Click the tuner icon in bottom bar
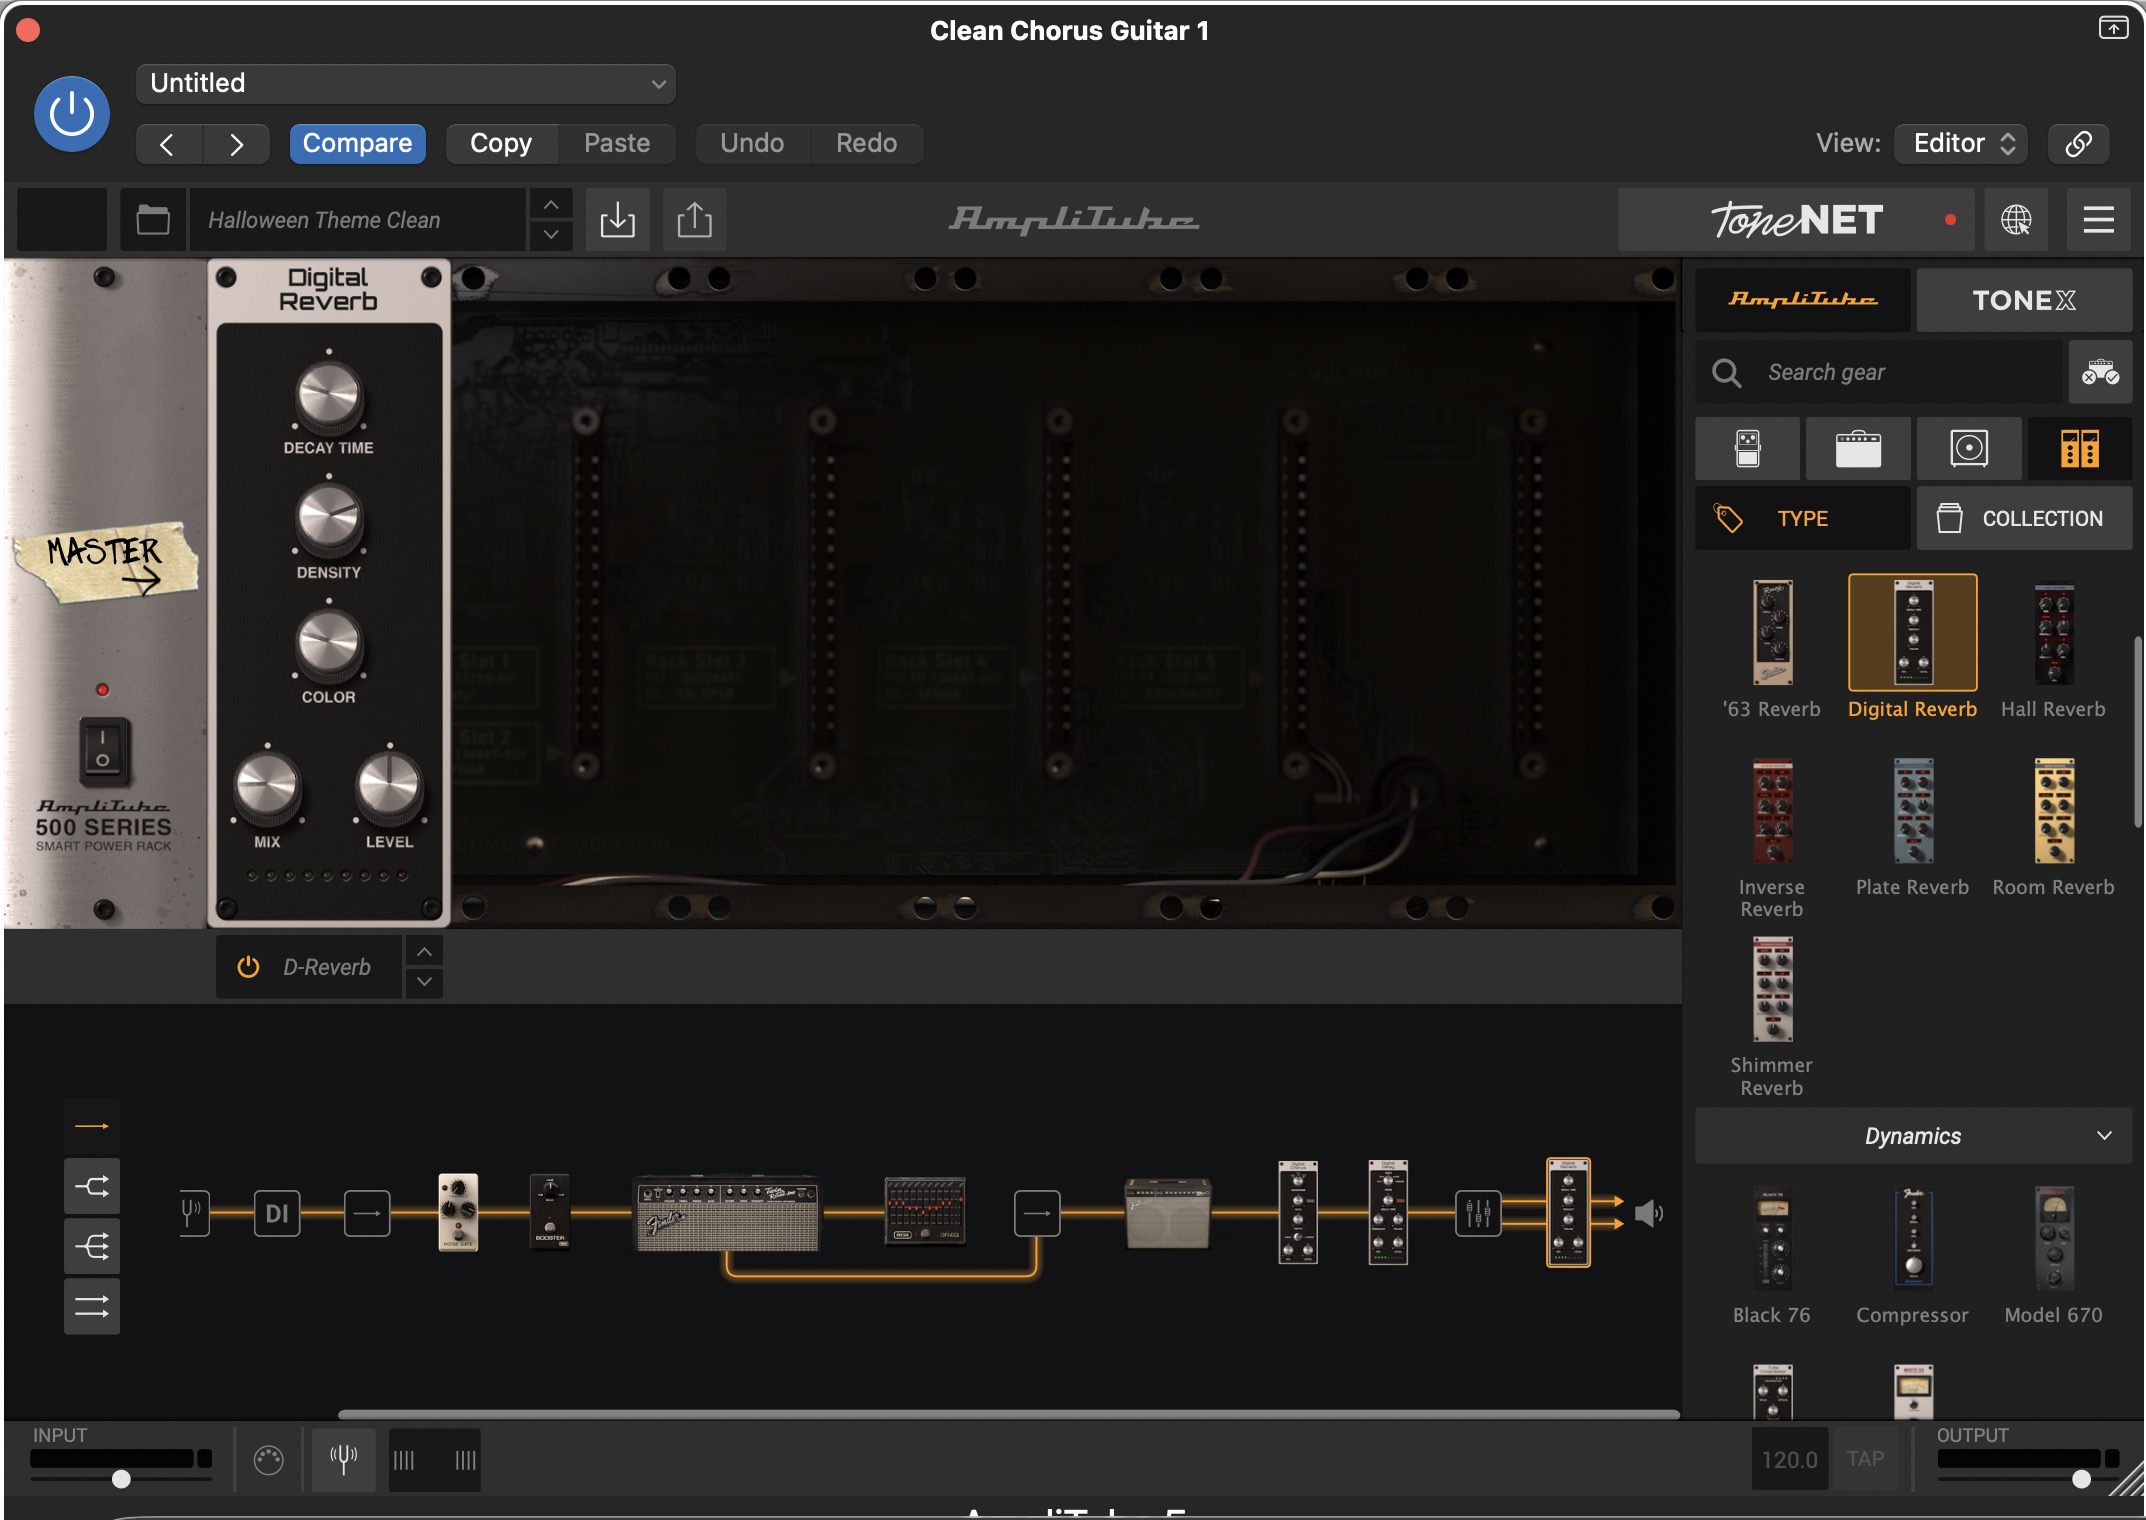Screen dimensions: 2146x1520 343,1459
